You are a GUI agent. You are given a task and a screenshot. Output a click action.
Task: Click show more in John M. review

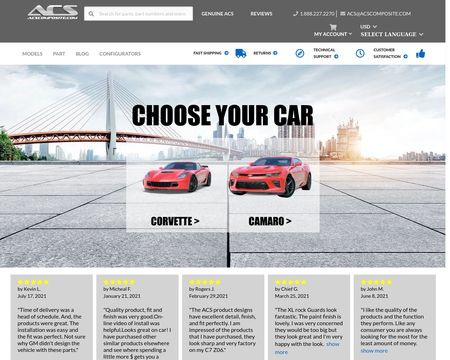pyautogui.click(x=374, y=351)
